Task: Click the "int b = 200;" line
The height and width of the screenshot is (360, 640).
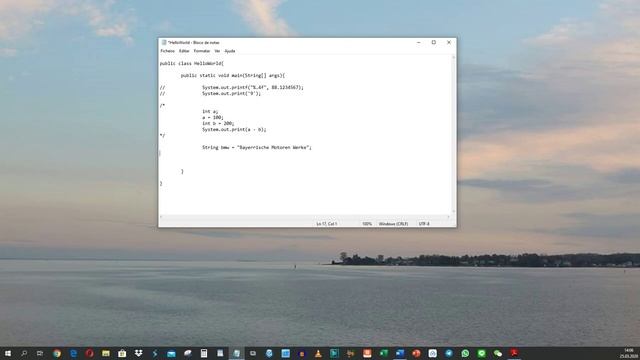Action: pos(218,123)
